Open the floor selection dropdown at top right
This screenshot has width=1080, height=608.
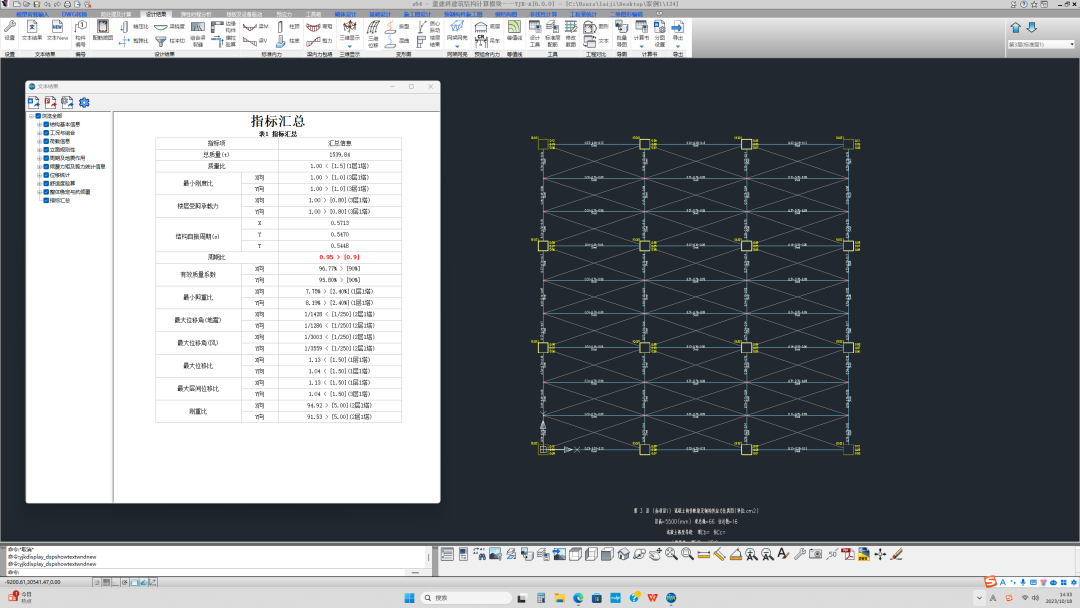tap(1041, 45)
